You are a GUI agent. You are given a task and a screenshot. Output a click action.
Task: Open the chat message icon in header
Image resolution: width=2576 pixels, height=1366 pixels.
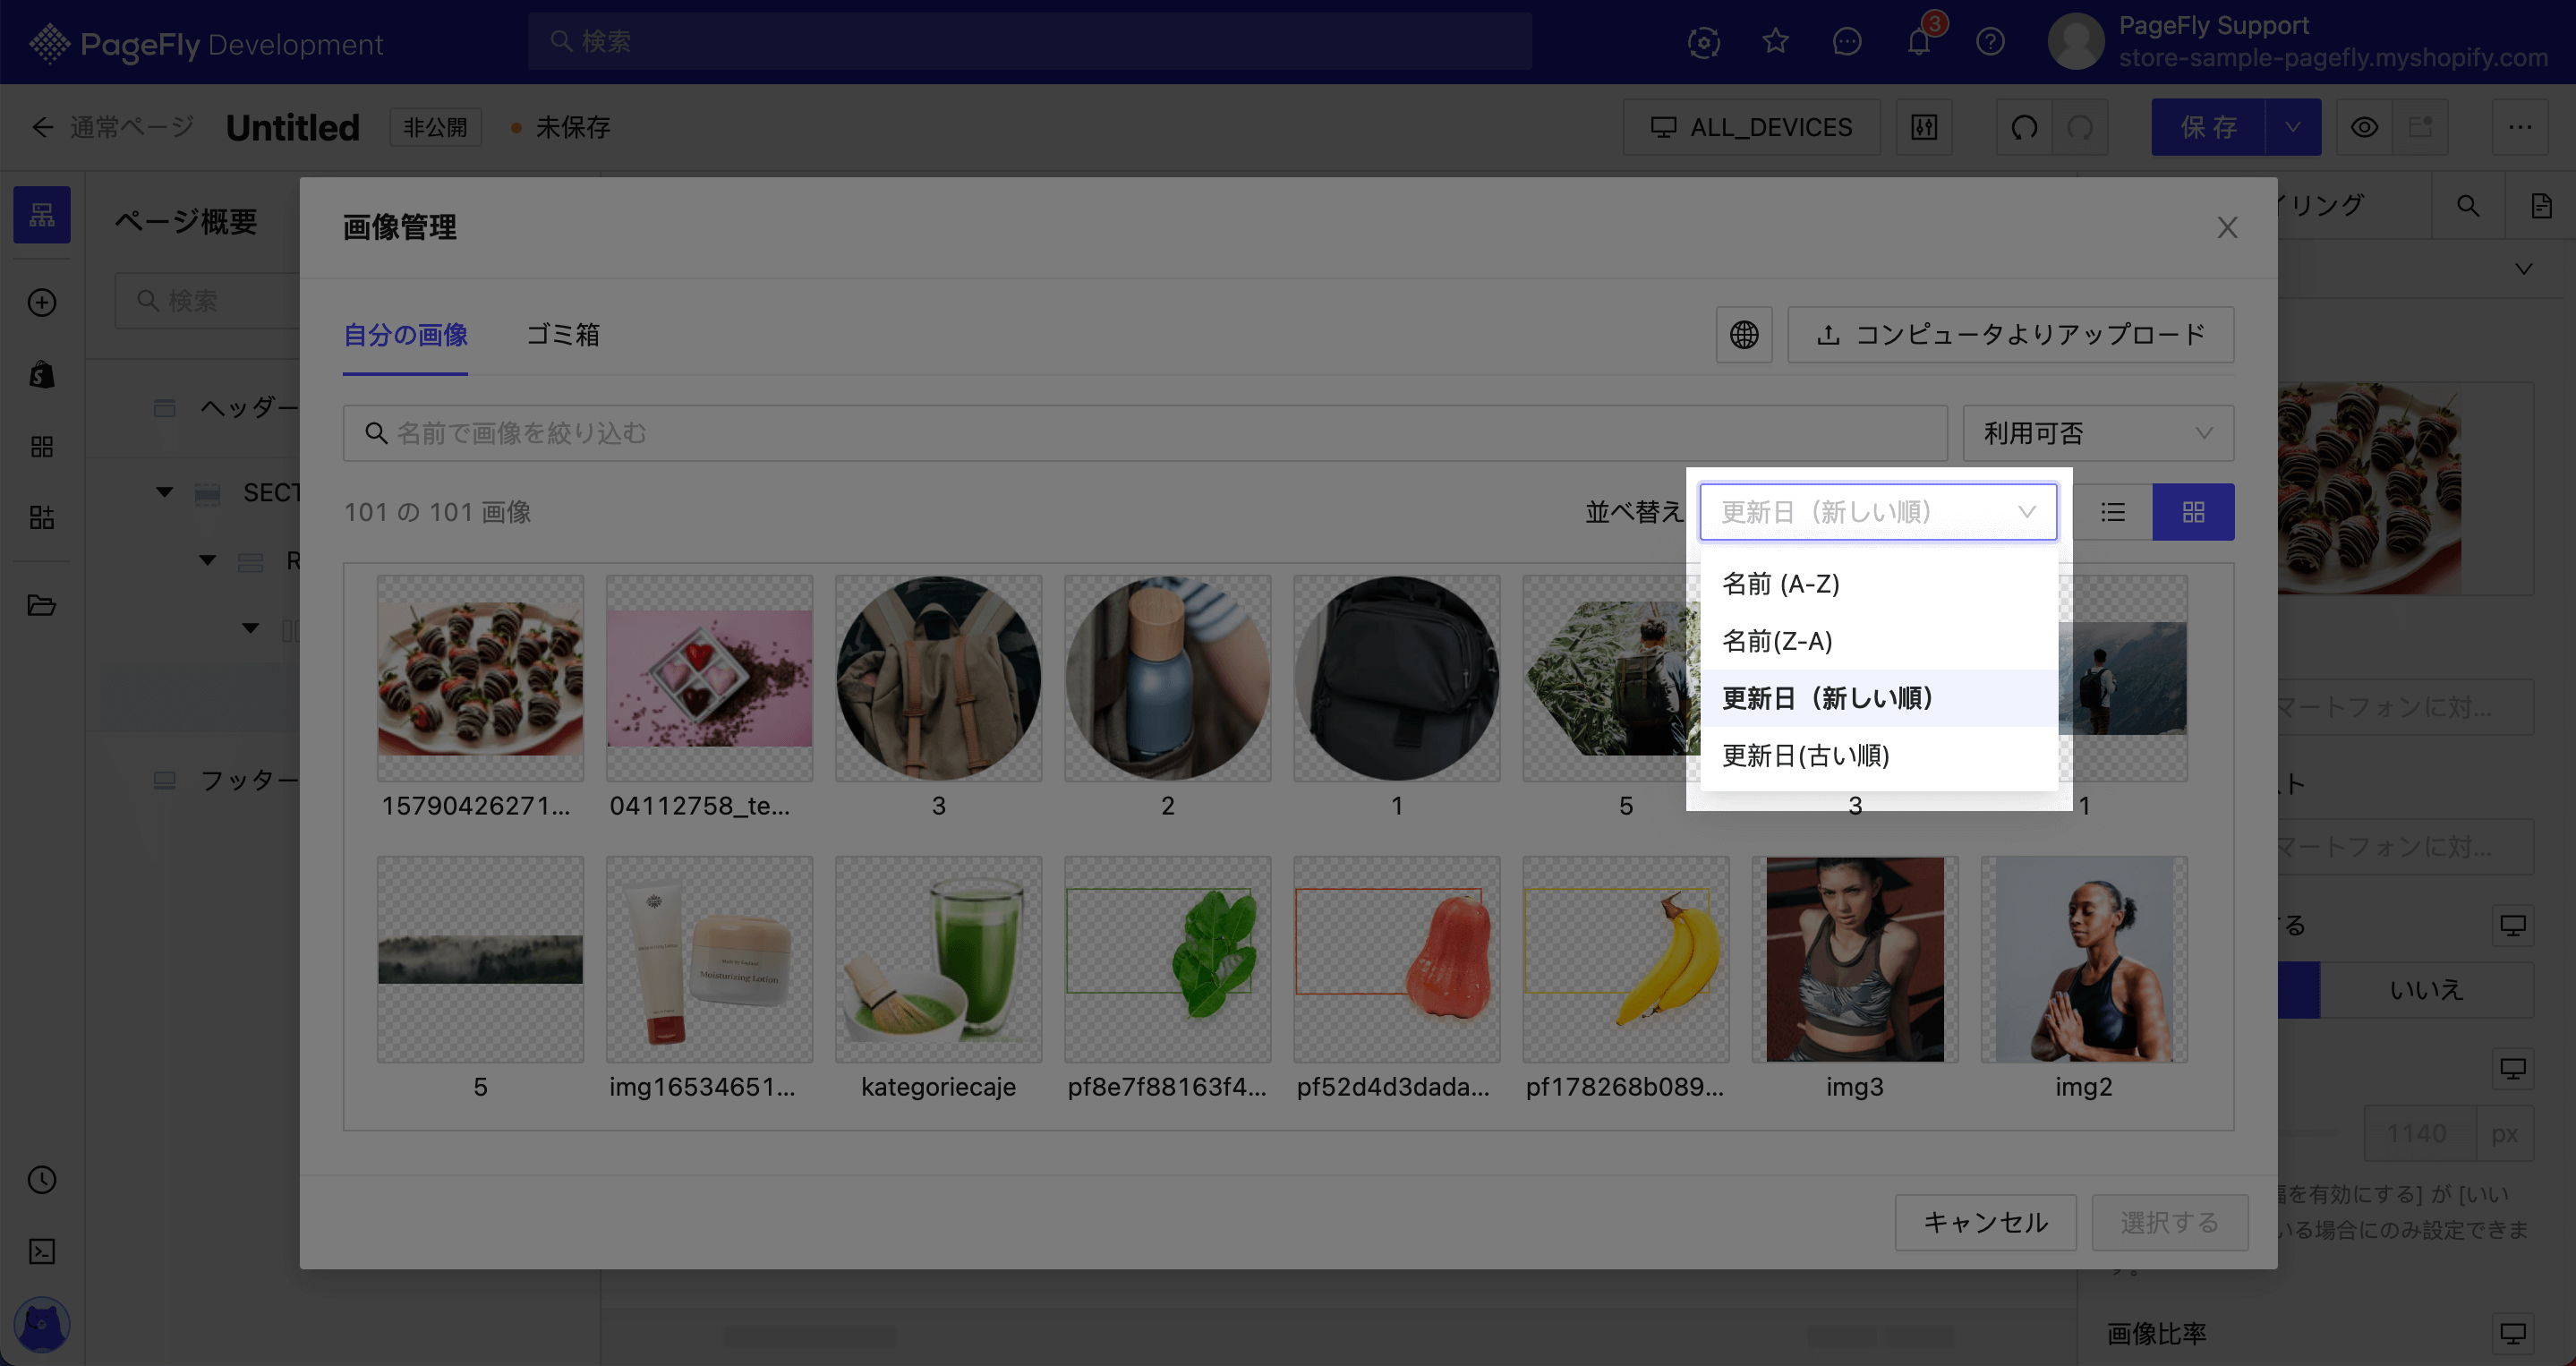click(1847, 42)
